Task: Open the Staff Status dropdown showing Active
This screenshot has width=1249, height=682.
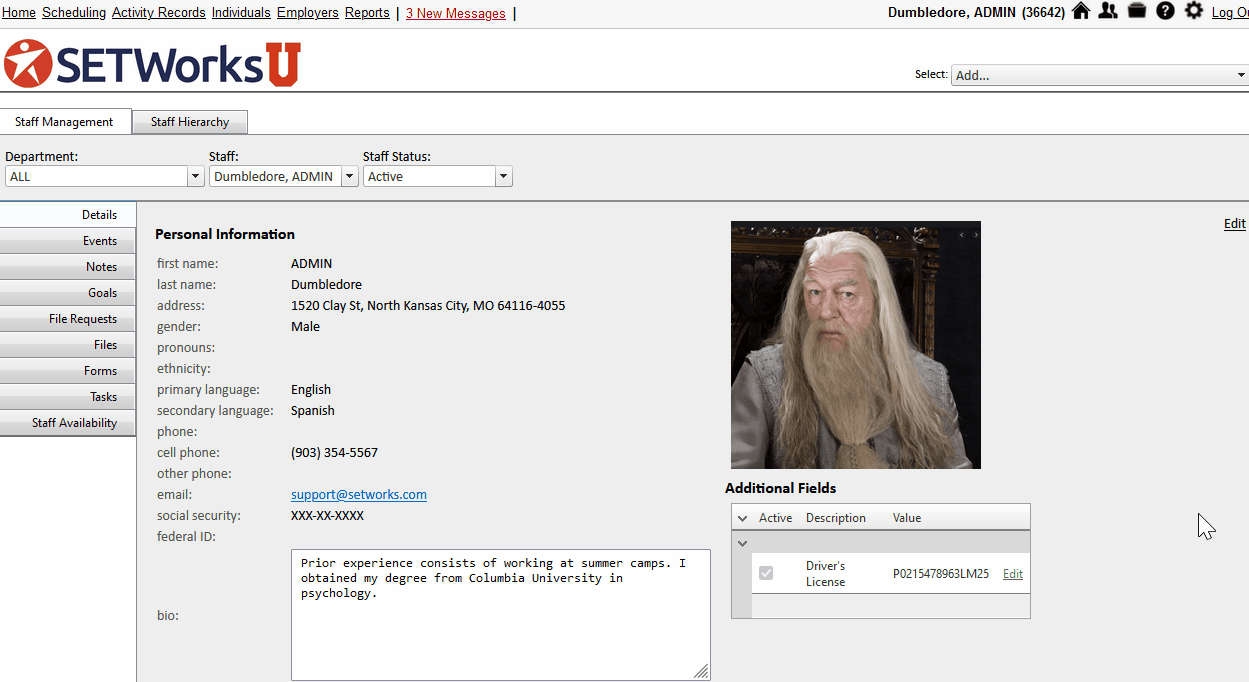Action: click(438, 176)
